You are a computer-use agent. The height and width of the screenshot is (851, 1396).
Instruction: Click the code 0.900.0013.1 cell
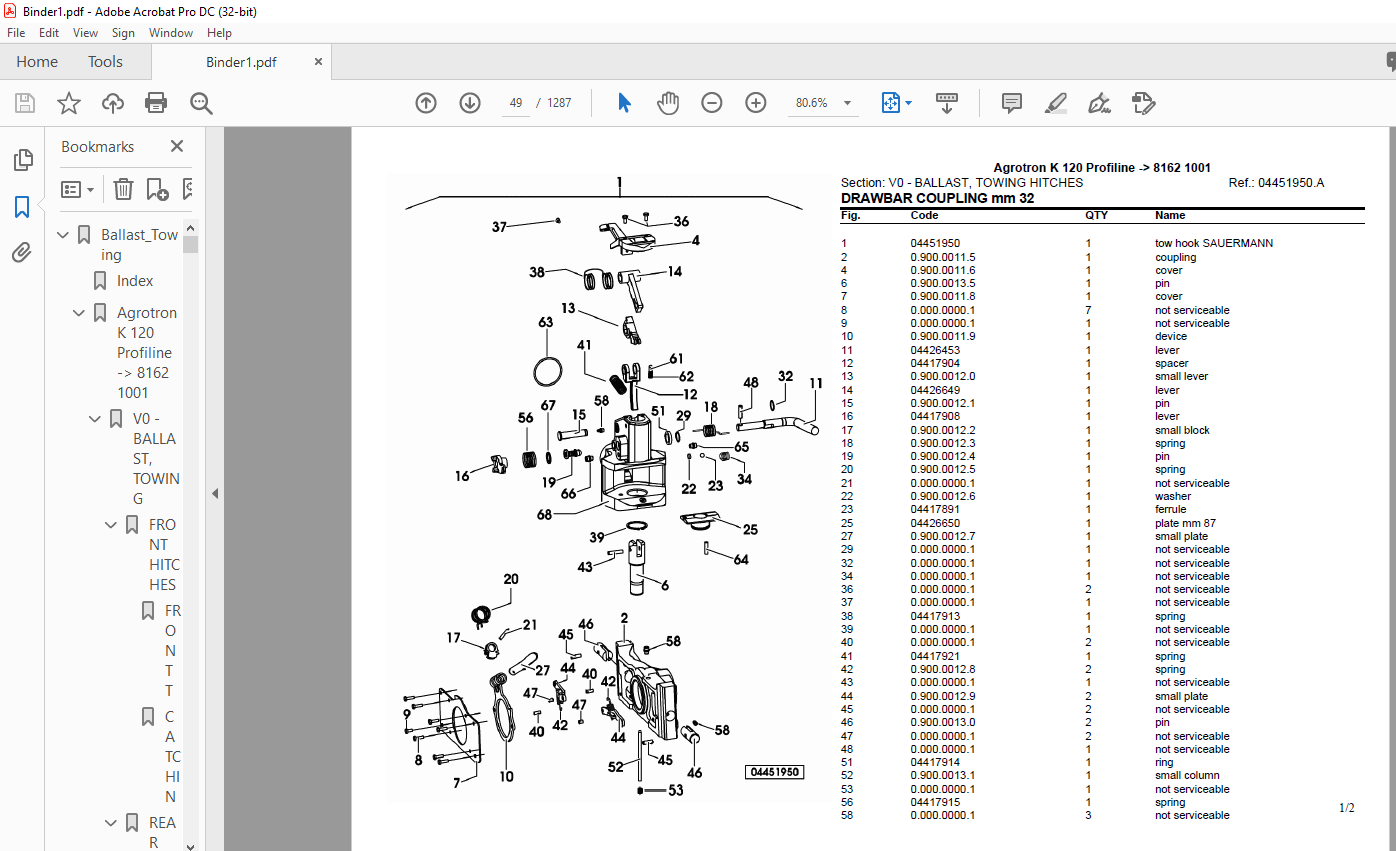(x=942, y=775)
